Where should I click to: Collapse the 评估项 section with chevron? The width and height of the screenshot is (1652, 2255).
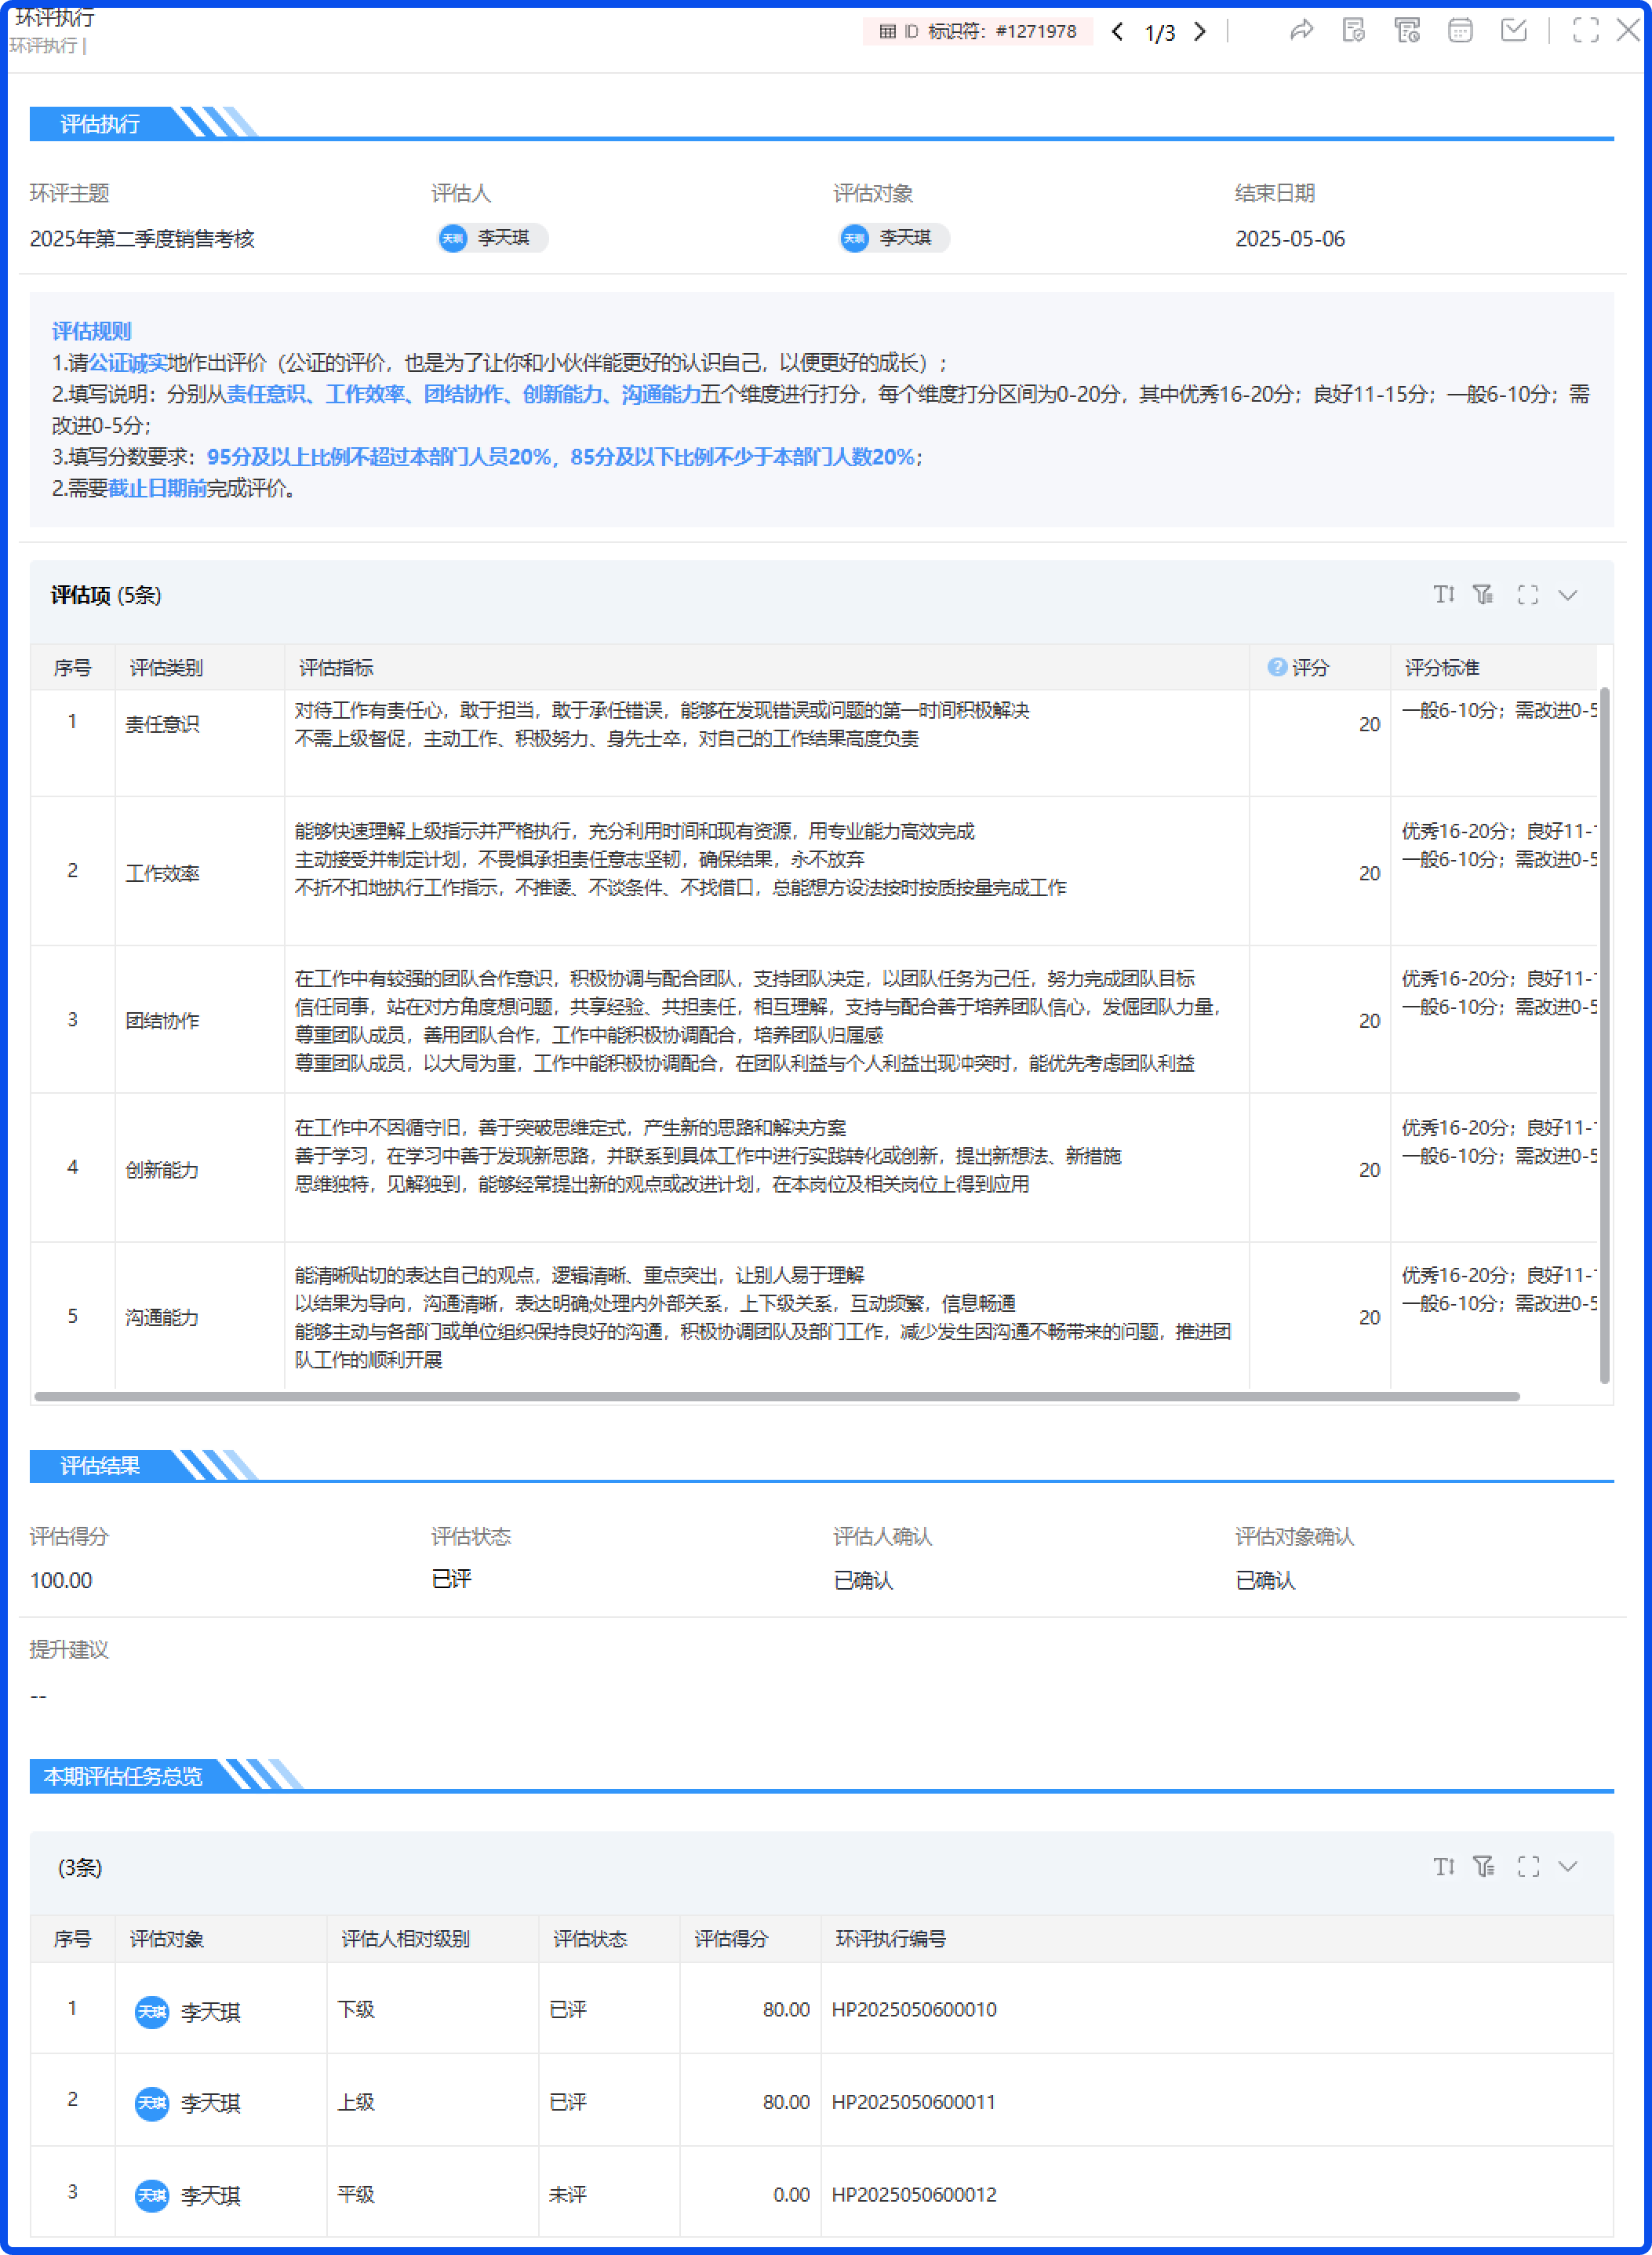[x=1568, y=595]
